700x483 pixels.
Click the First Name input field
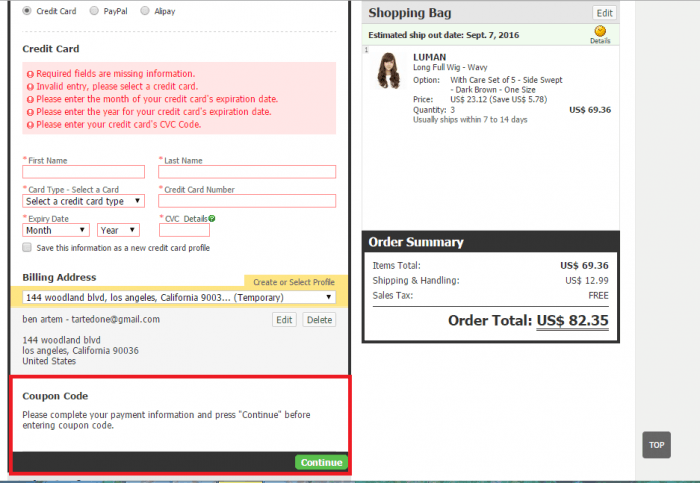pos(83,172)
